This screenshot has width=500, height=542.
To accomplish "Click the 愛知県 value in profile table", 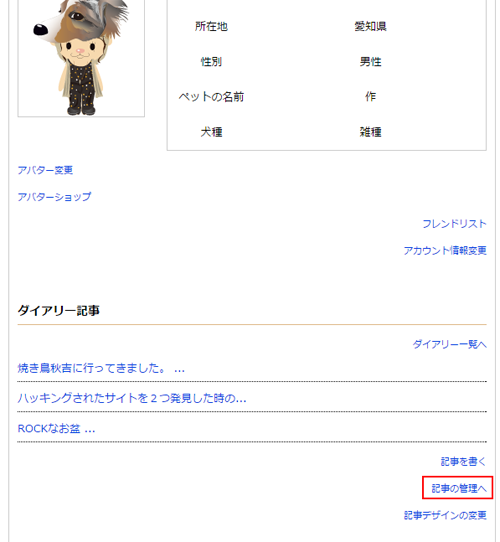I will (x=370, y=26).
